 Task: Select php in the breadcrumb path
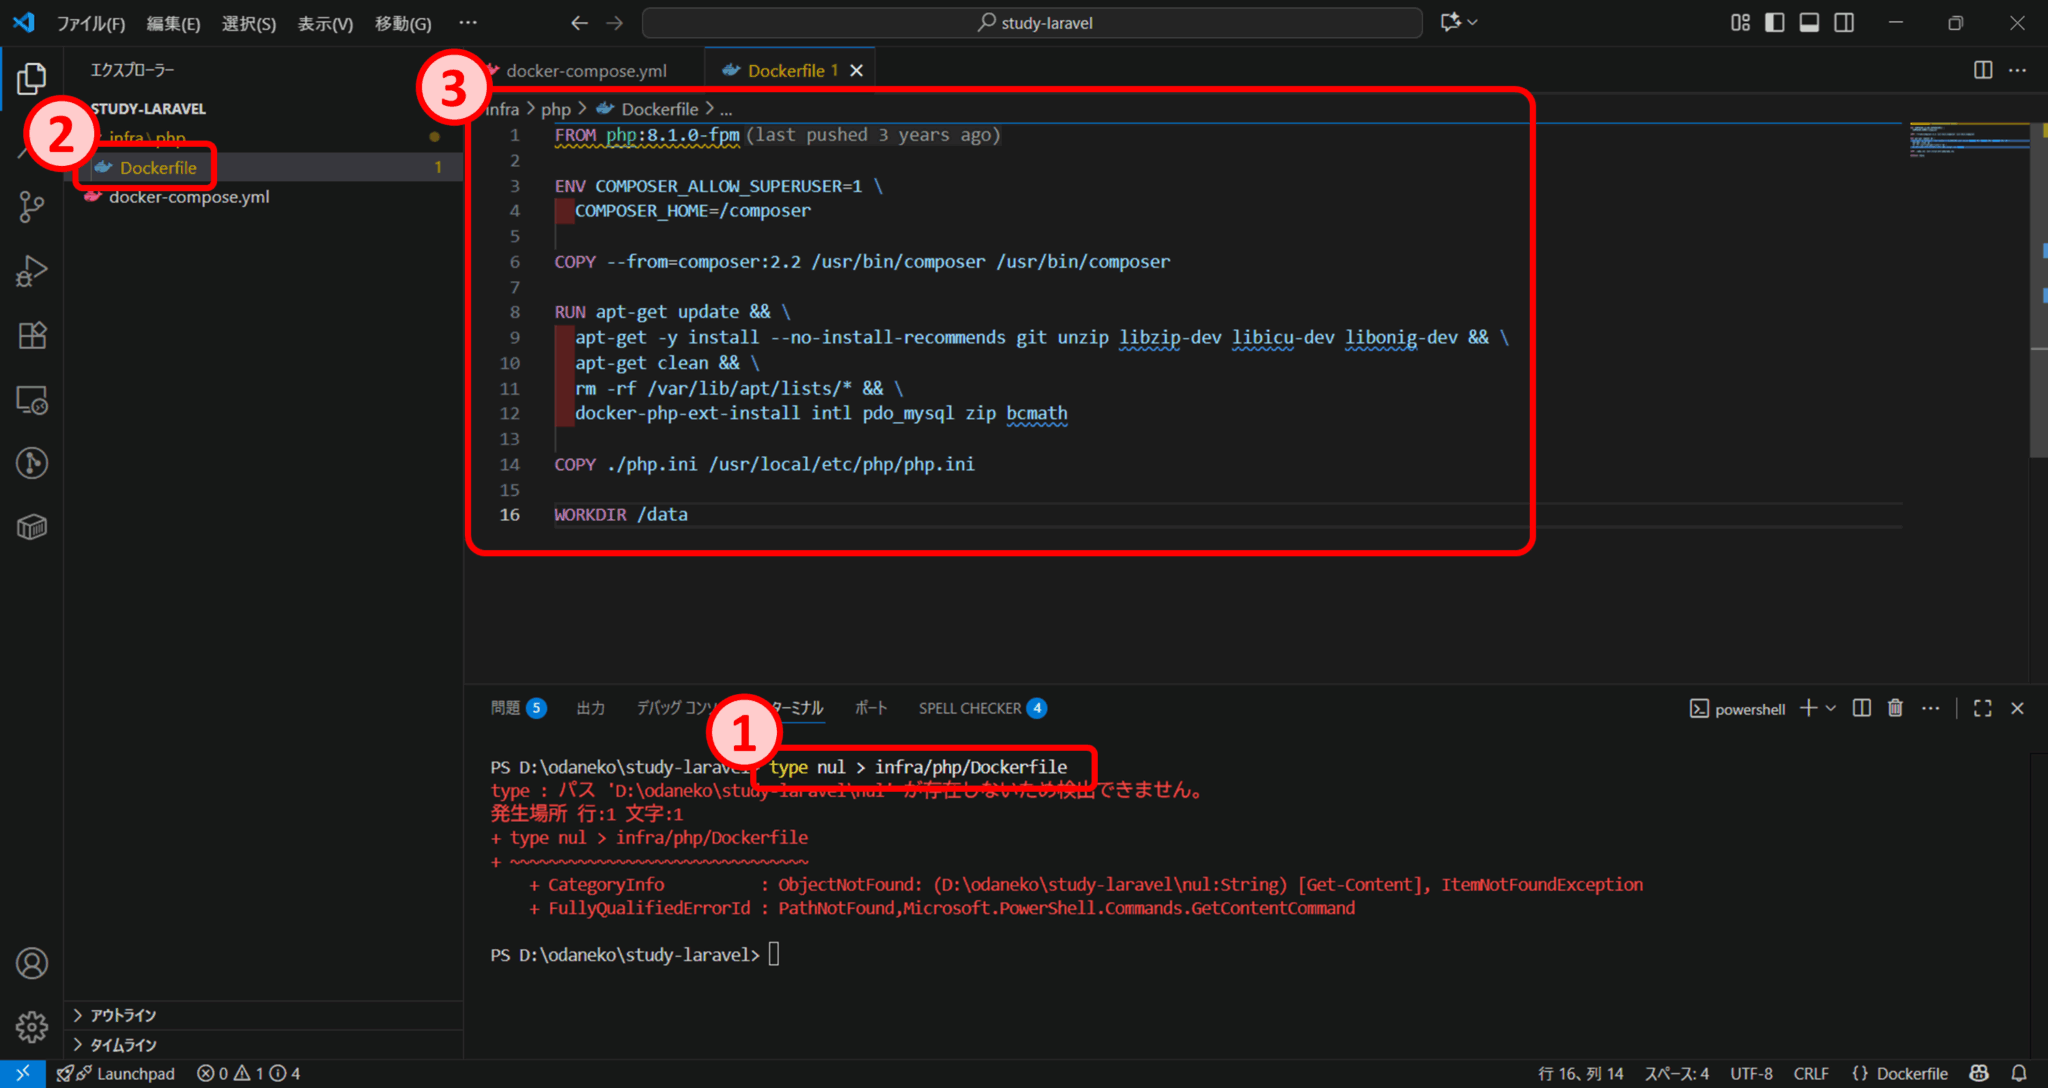tap(556, 108)
